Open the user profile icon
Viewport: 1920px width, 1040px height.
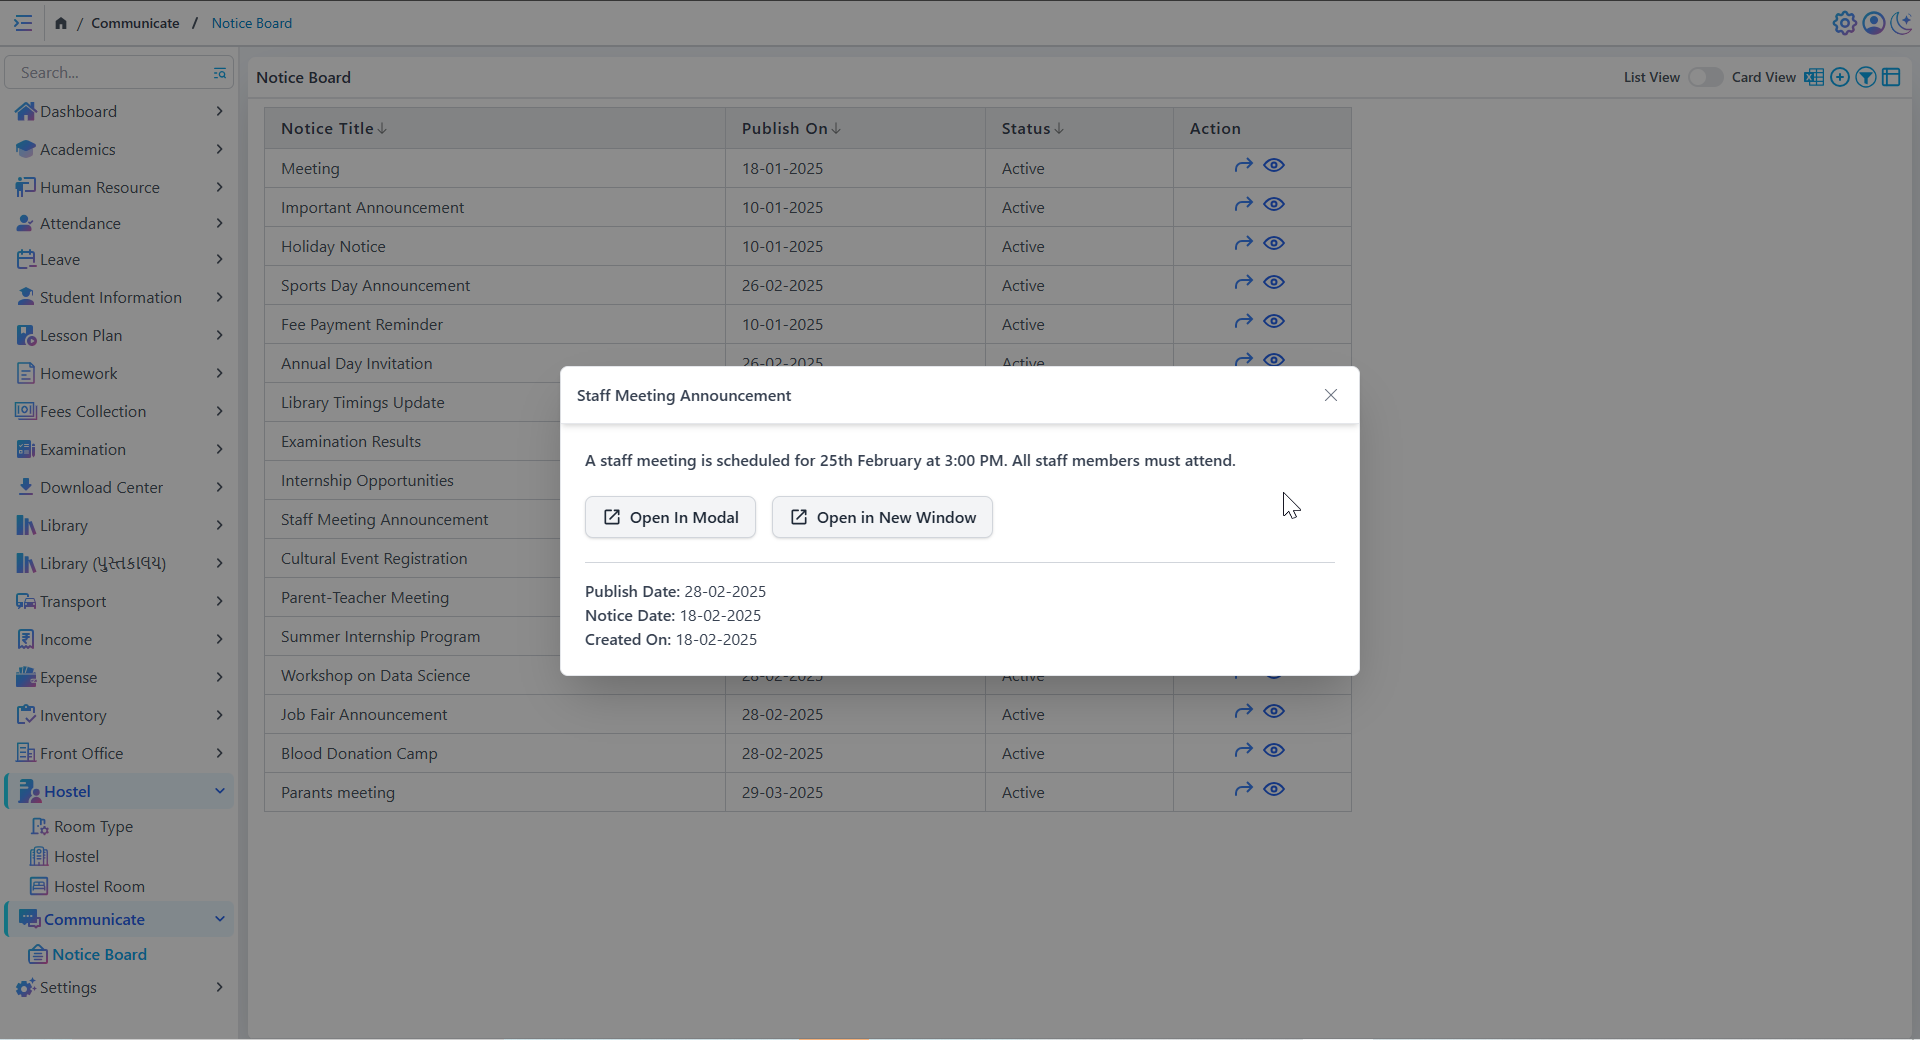pyautogui.click(x=1873, y=23)
